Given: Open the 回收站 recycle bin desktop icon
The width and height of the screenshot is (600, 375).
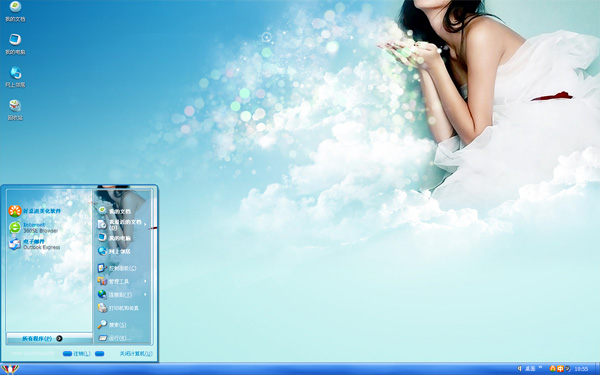Looking at the screenshot, I should [x=15, y=110].
